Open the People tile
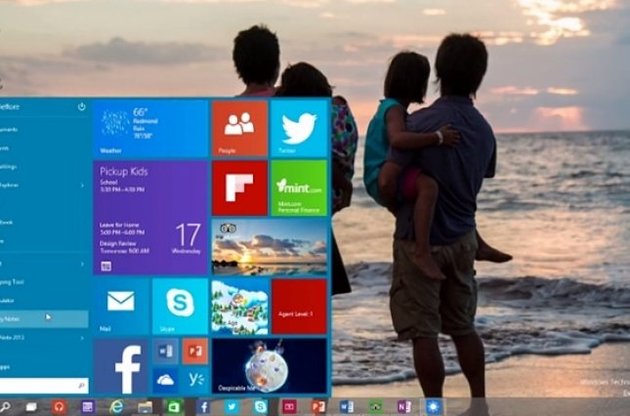The image size is (630, 416). 240,128
